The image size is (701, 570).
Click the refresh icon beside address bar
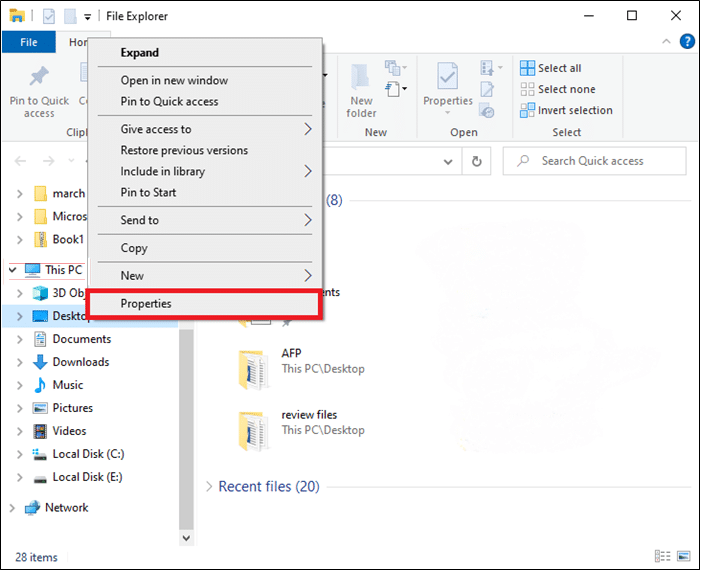click(477, 161)
